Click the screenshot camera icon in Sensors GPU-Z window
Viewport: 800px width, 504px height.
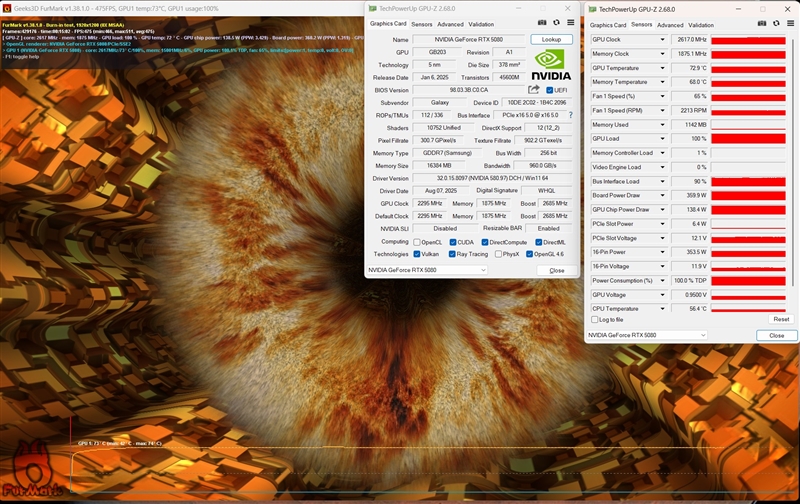[x=762, y=23]
